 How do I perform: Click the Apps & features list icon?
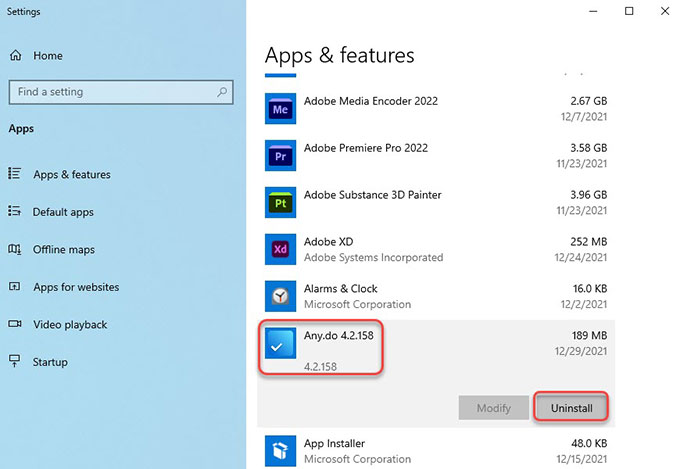click(x=14, y=174)
